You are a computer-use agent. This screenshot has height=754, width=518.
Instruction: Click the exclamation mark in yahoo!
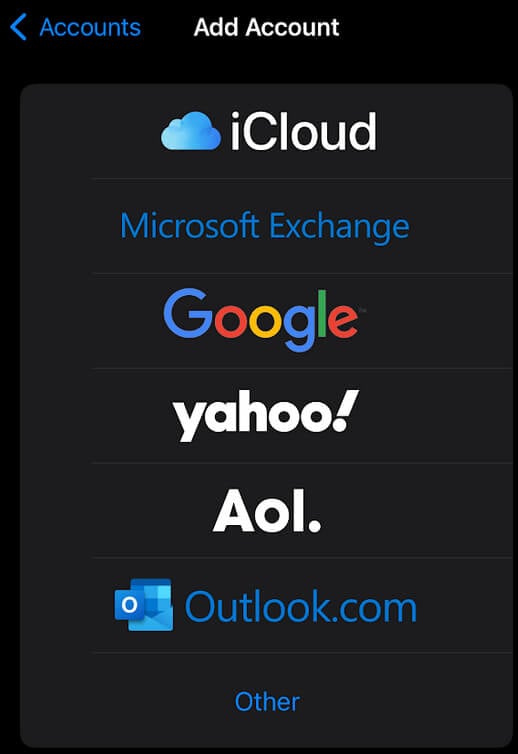[346, 410]
